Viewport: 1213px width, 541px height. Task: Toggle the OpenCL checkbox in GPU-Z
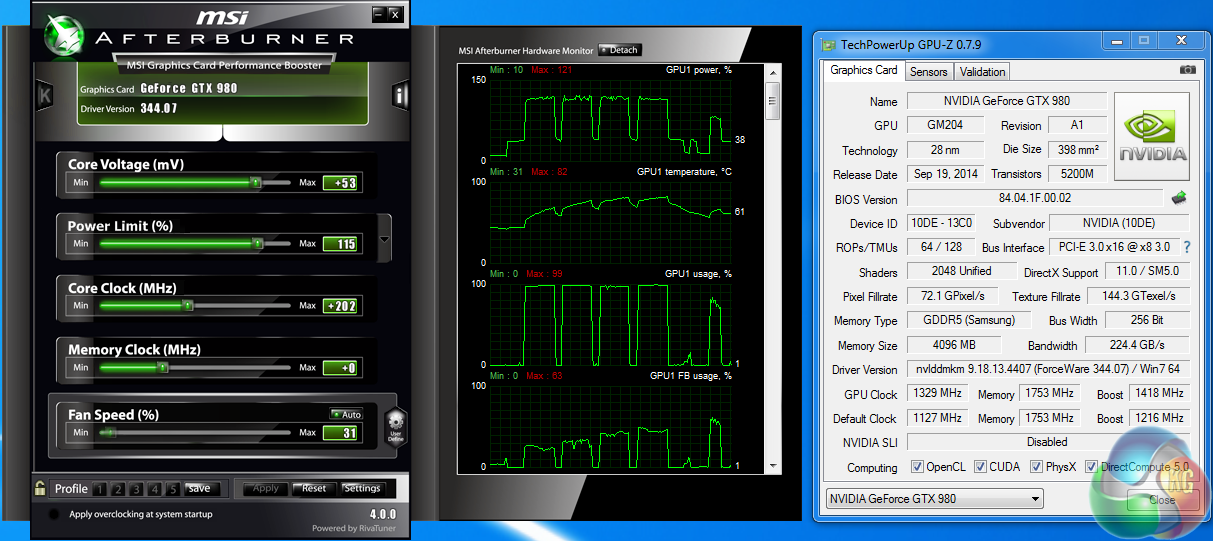917,467
